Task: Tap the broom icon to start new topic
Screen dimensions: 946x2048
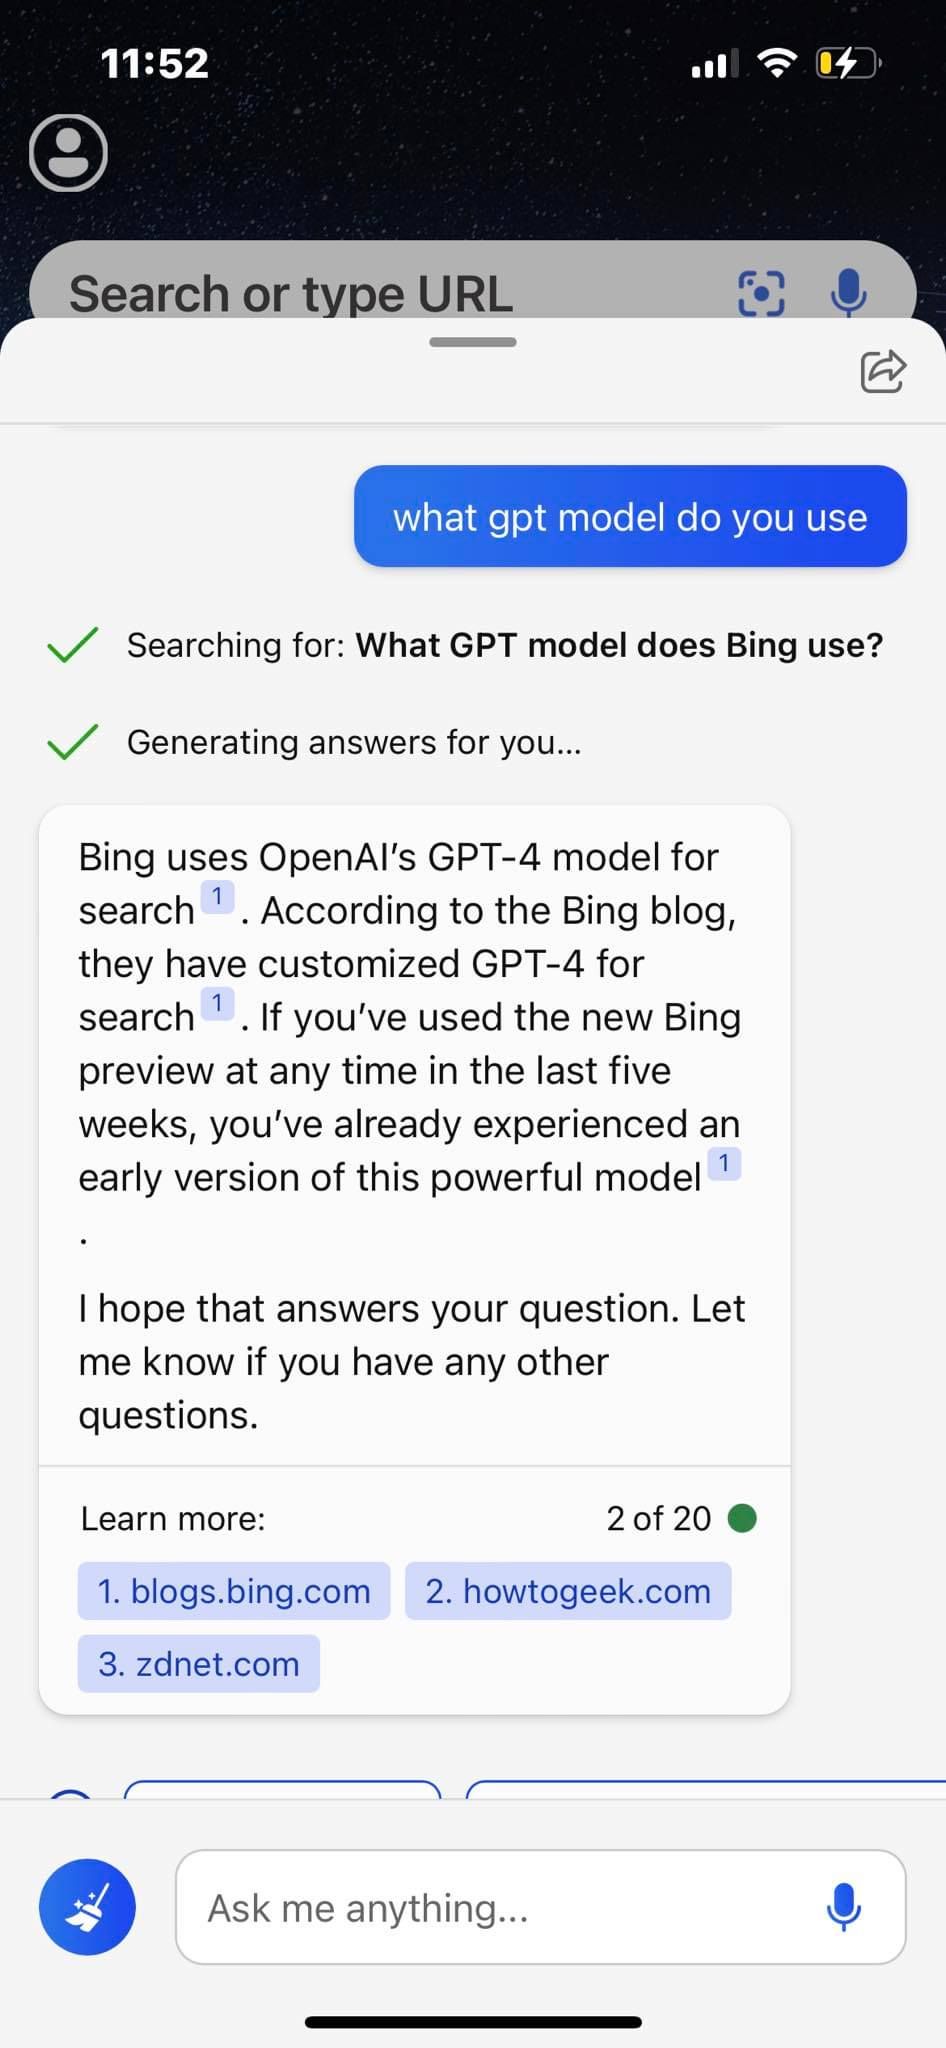Action: [x=88, y=1907]
